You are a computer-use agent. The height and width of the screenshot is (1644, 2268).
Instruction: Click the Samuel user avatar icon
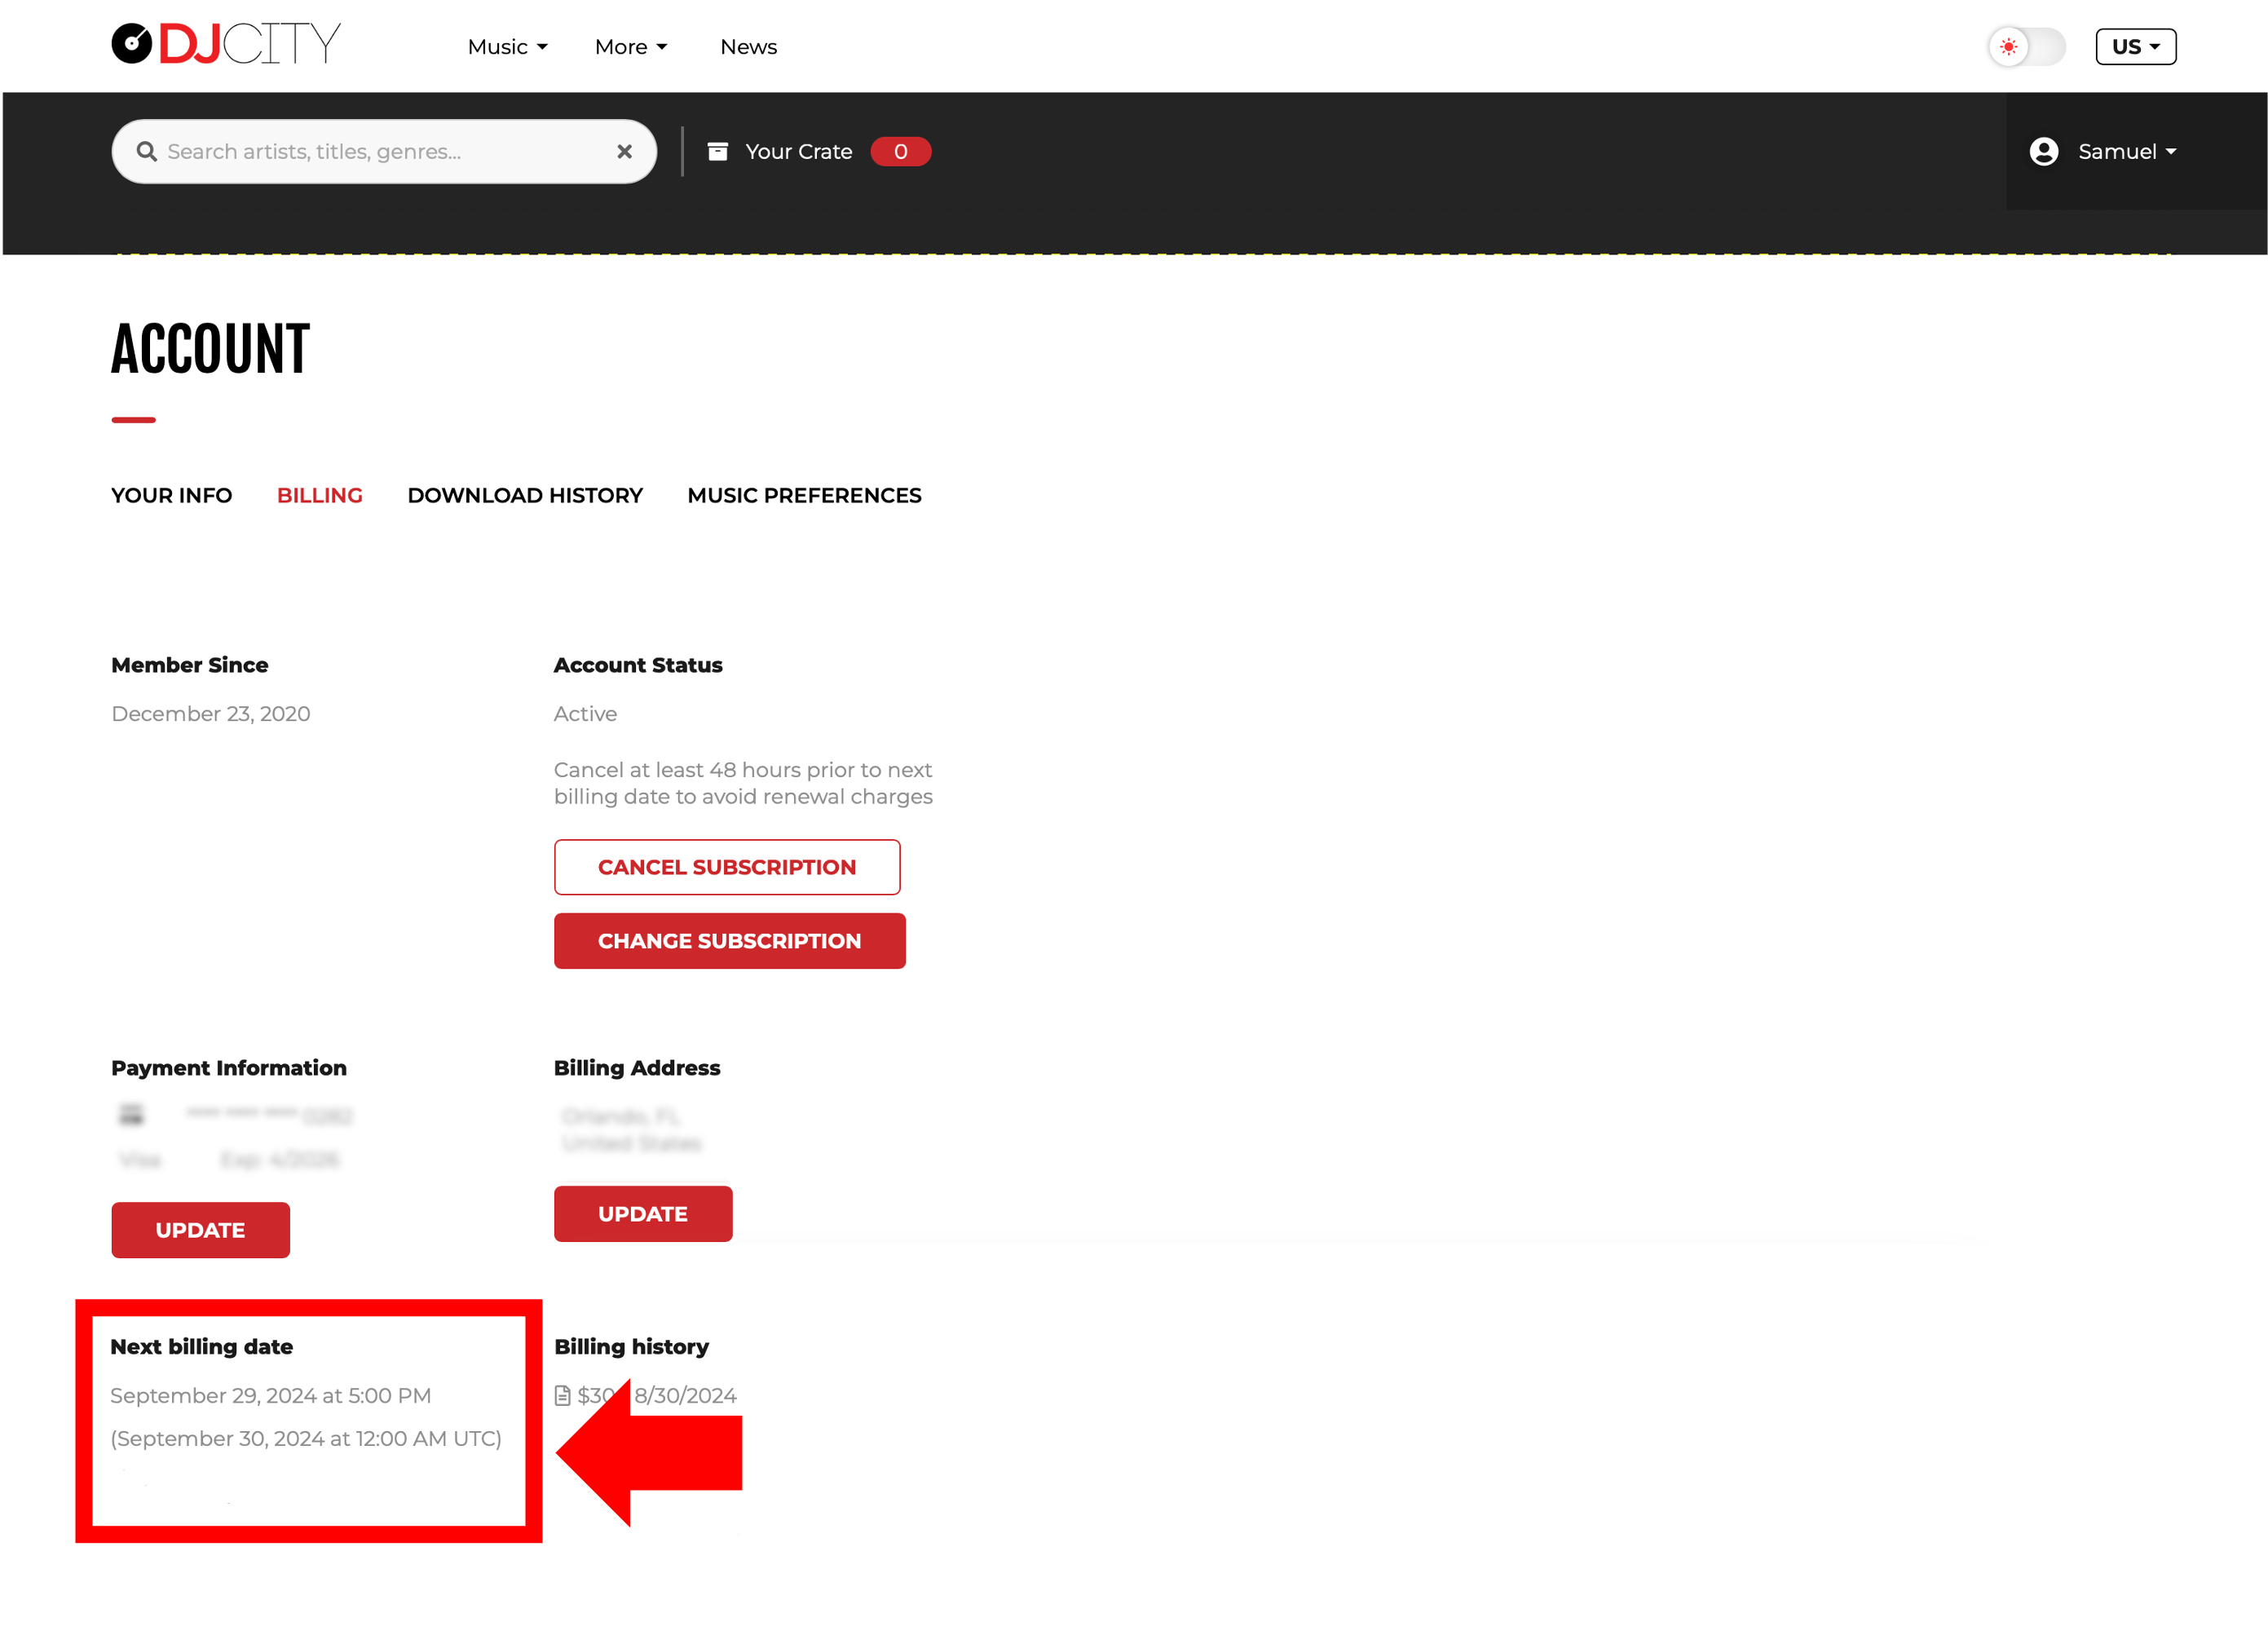tap(2043, 151)
